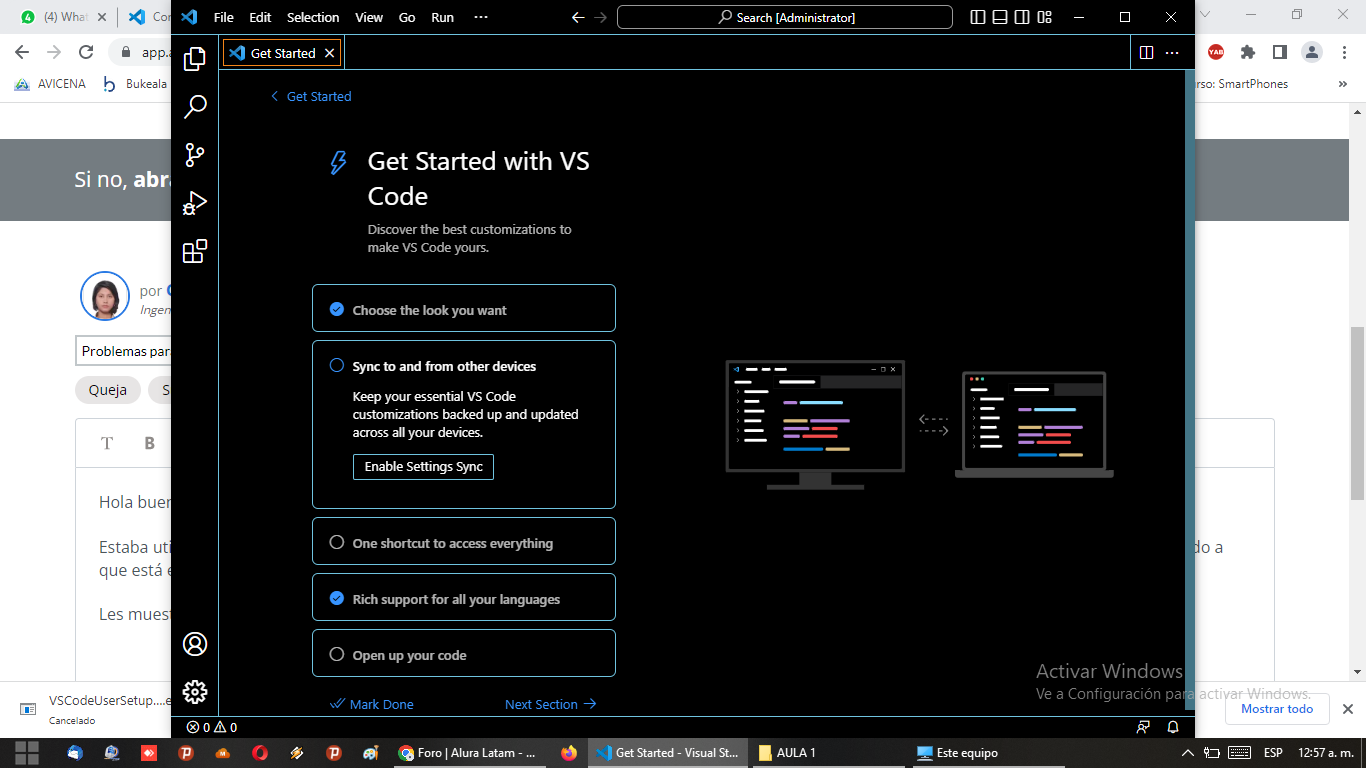The width and height of the screenshot is (1366, 768).
Task: Click Enable Settings Sync button
Action: (423, 467)
